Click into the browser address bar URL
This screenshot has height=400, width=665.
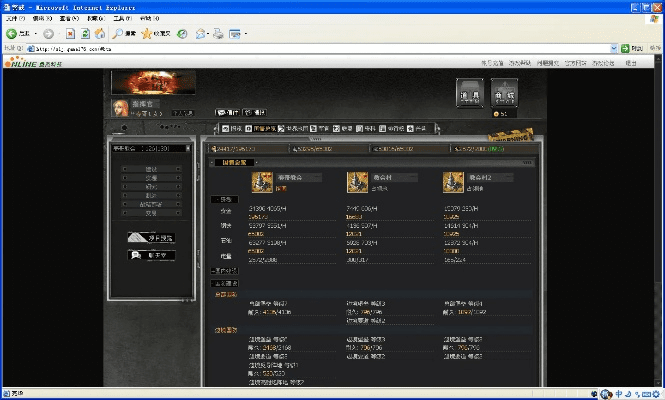[318, 49]
